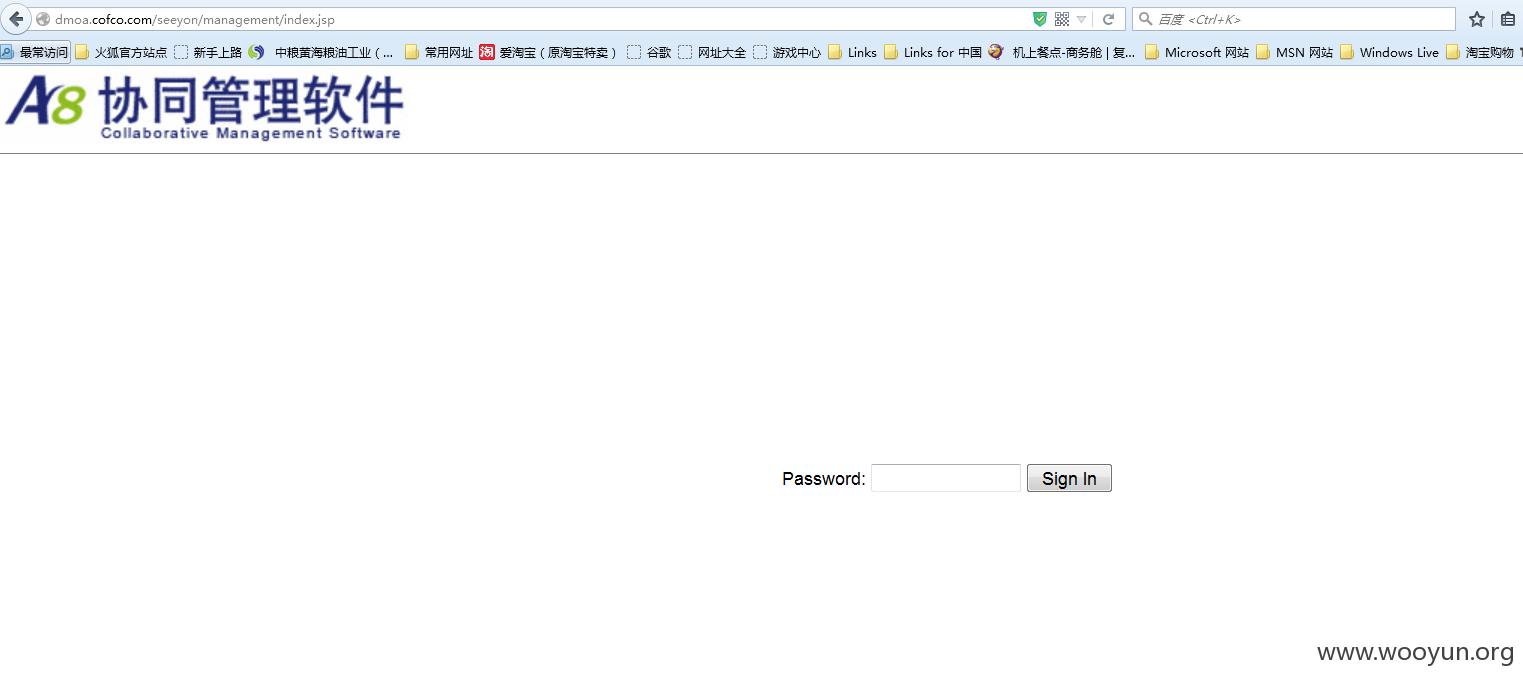Open 谷歌 bookmark
Screen dimensions: 1523x681
(x=649, y=52)
